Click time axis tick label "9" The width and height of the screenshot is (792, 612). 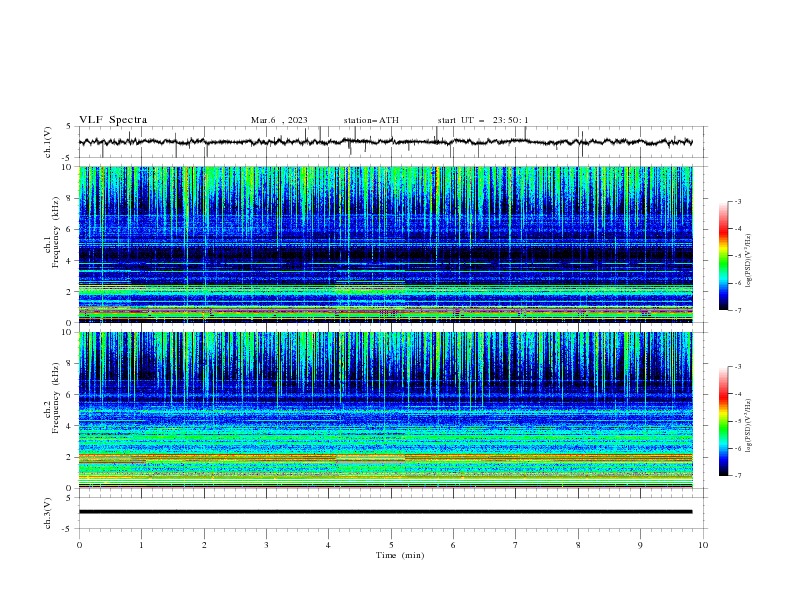click(x=640, y=545)
